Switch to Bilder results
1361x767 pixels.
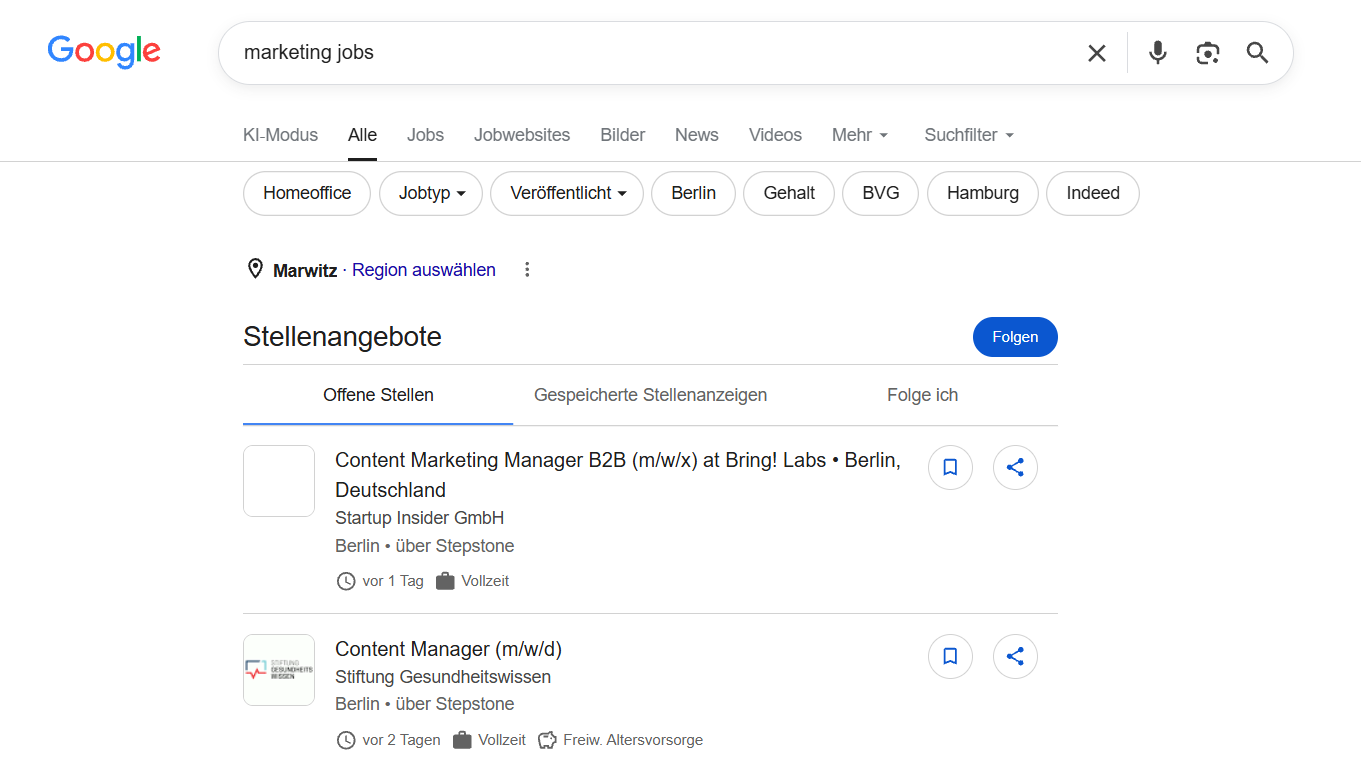point(622,135)
